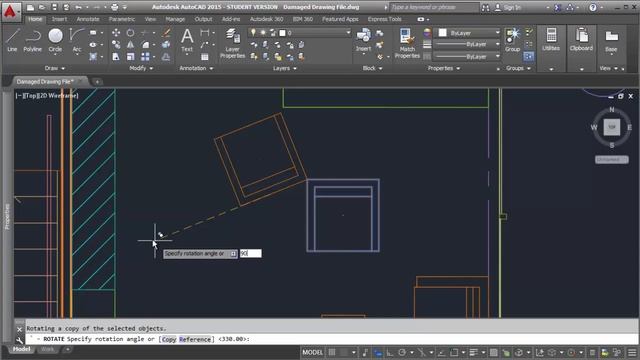640x360 pixels.
Task: Select the Array tool
Action: (145, 57)
